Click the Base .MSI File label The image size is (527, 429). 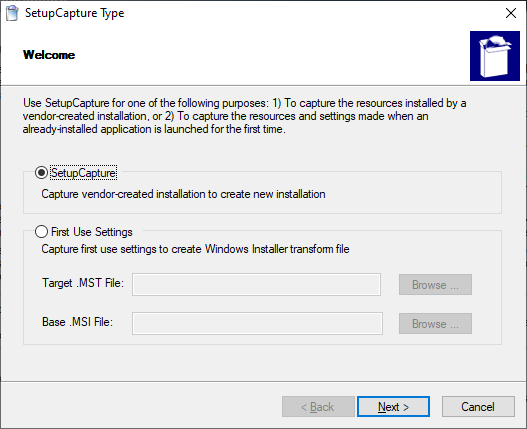point(78,322)
